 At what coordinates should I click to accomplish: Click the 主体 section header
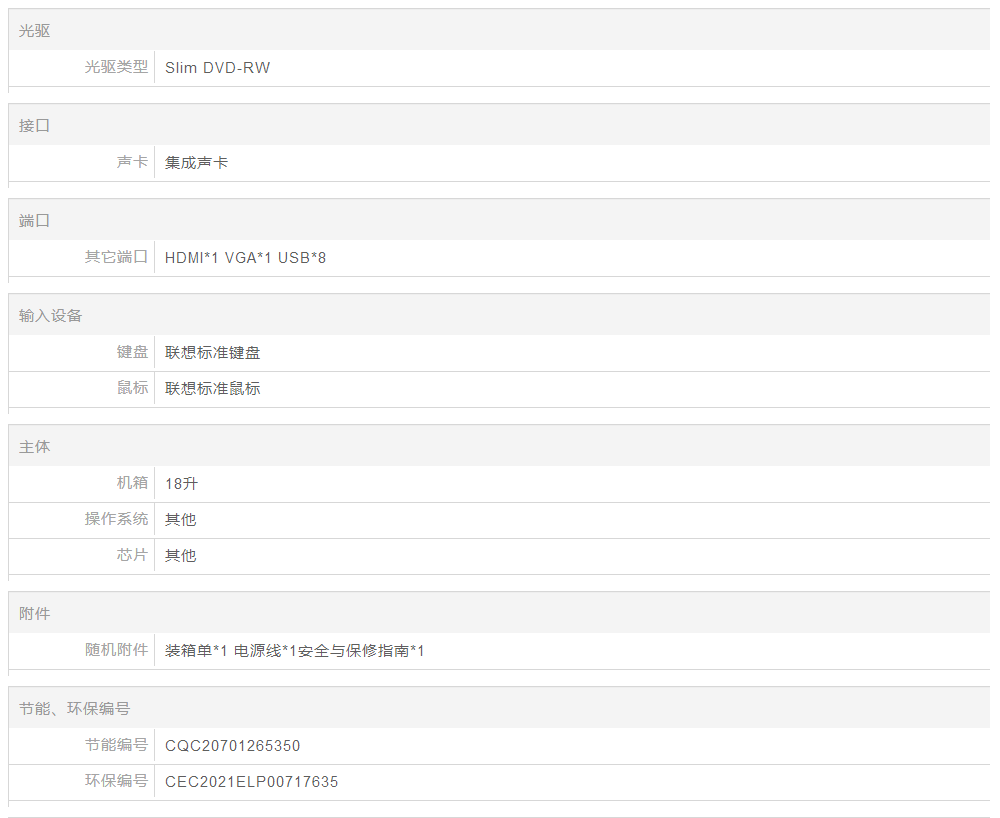35,447
